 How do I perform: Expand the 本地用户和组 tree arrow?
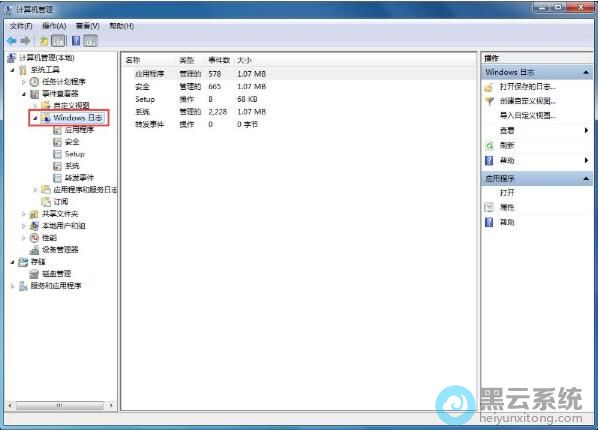24,226
